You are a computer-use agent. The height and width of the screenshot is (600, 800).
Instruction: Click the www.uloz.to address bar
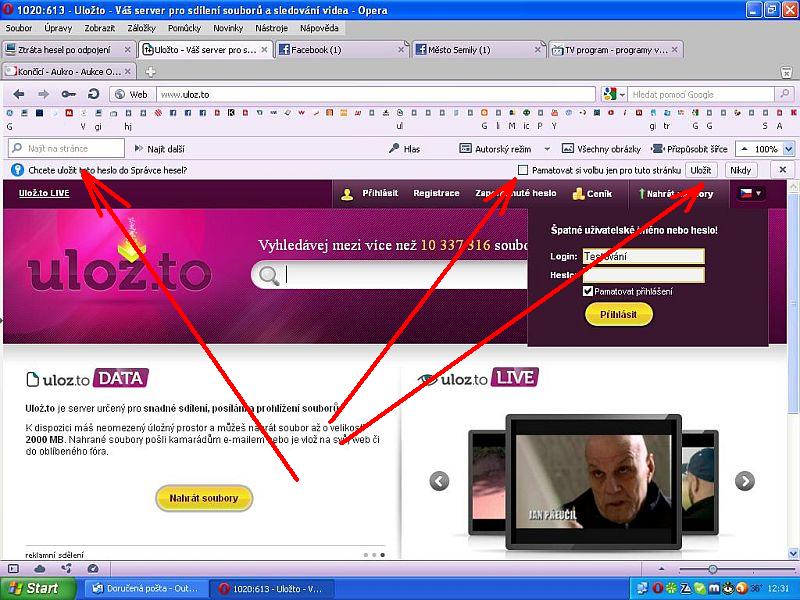pos(376,94)
